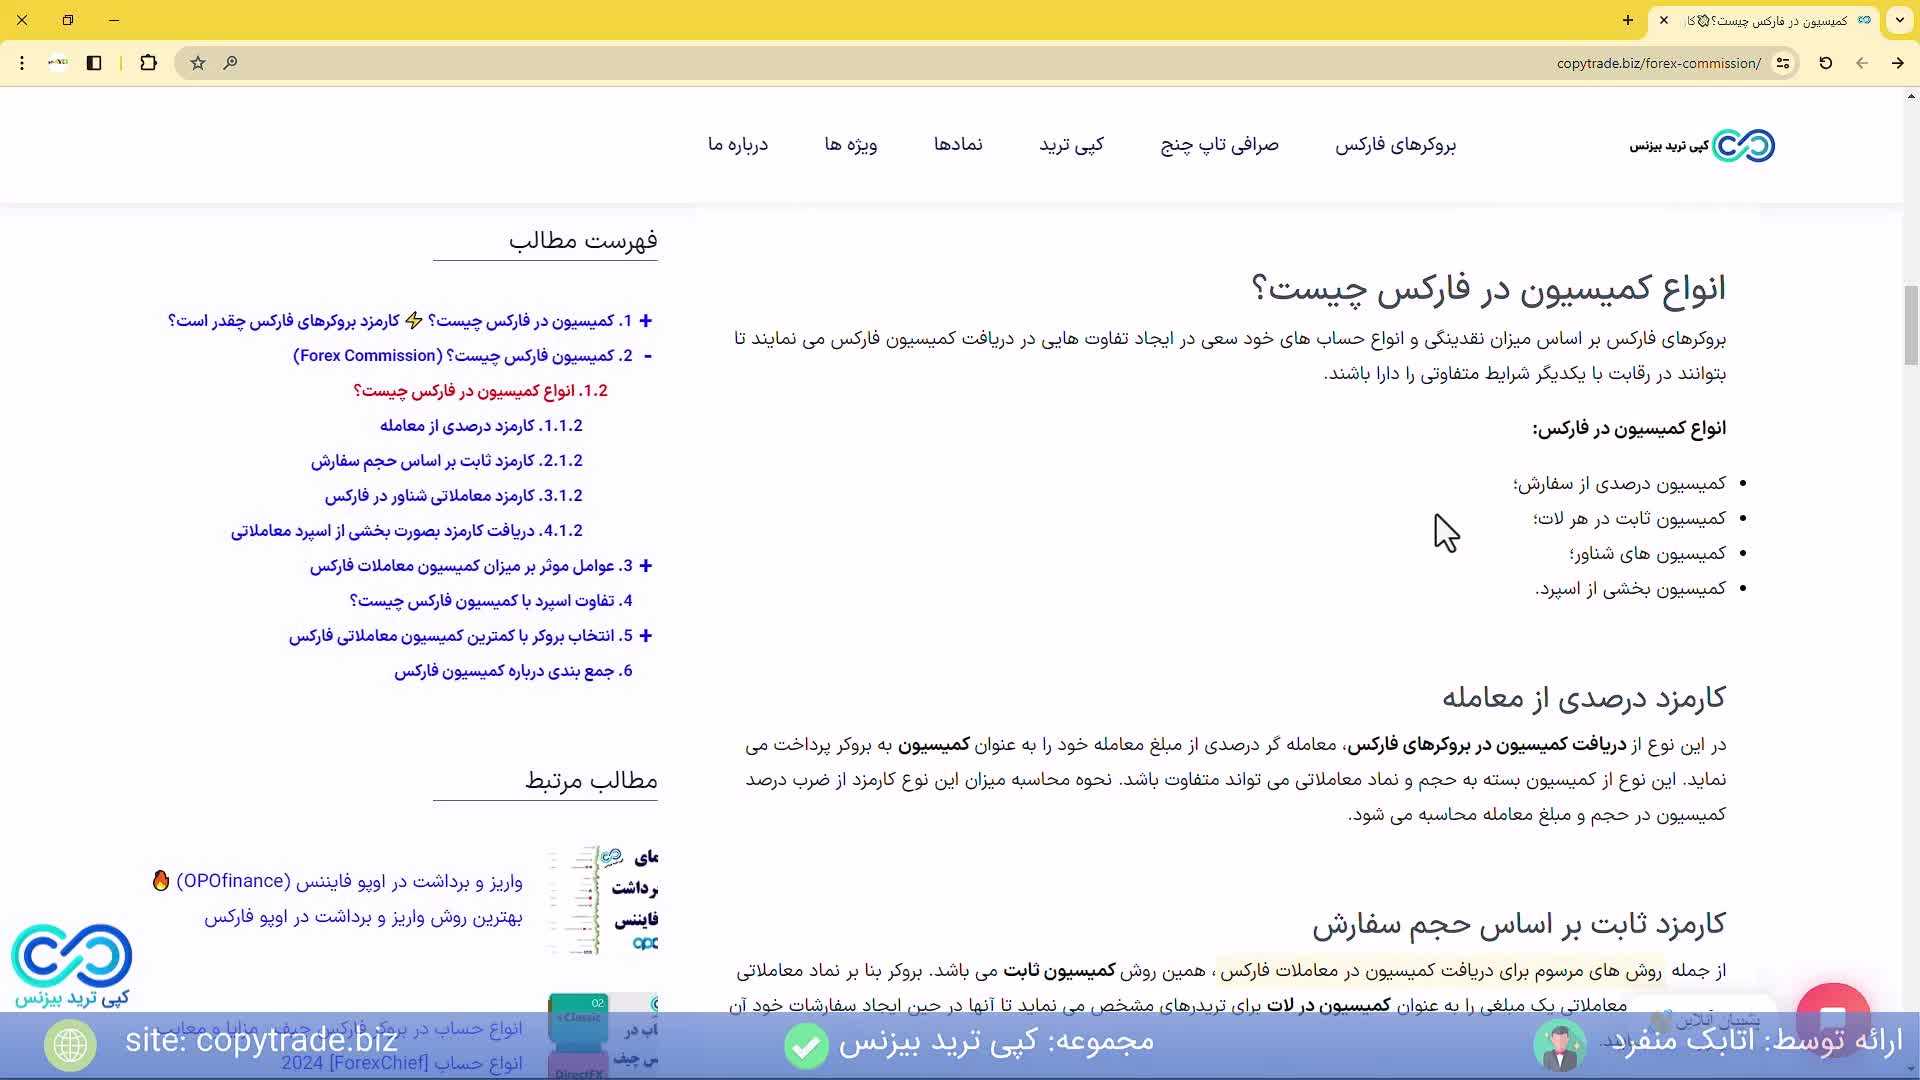This screenshot has height=1080, width=1920.
Task: Reload the current page
Action: coord(1825,62)
